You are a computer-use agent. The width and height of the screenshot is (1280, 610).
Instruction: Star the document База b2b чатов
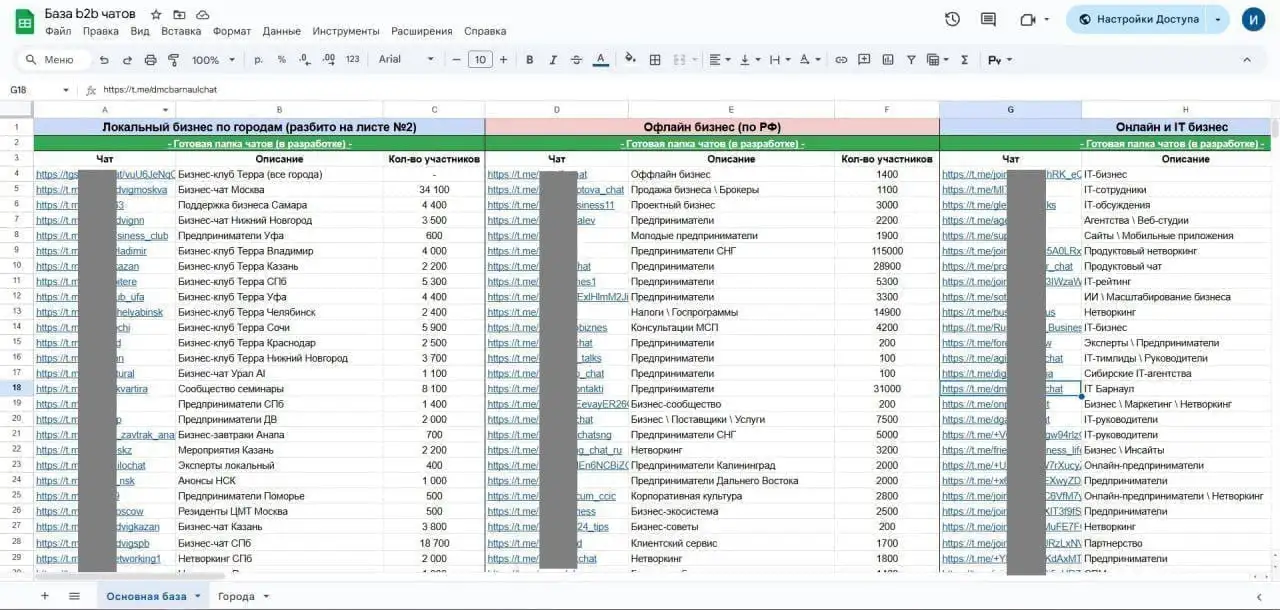point(156,15)
